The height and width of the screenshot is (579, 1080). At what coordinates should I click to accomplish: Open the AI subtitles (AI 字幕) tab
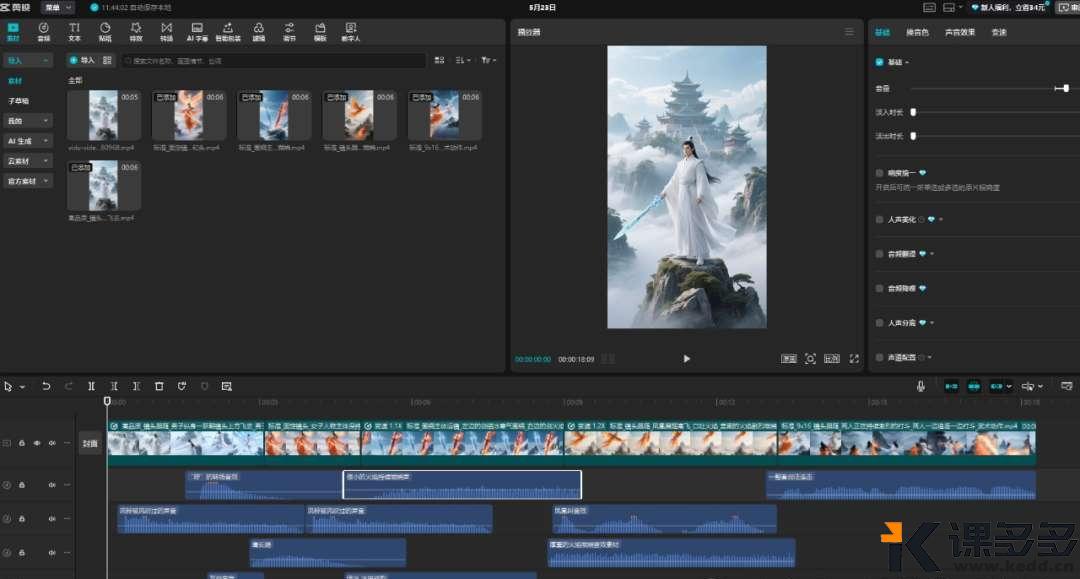tap(197, 32)
